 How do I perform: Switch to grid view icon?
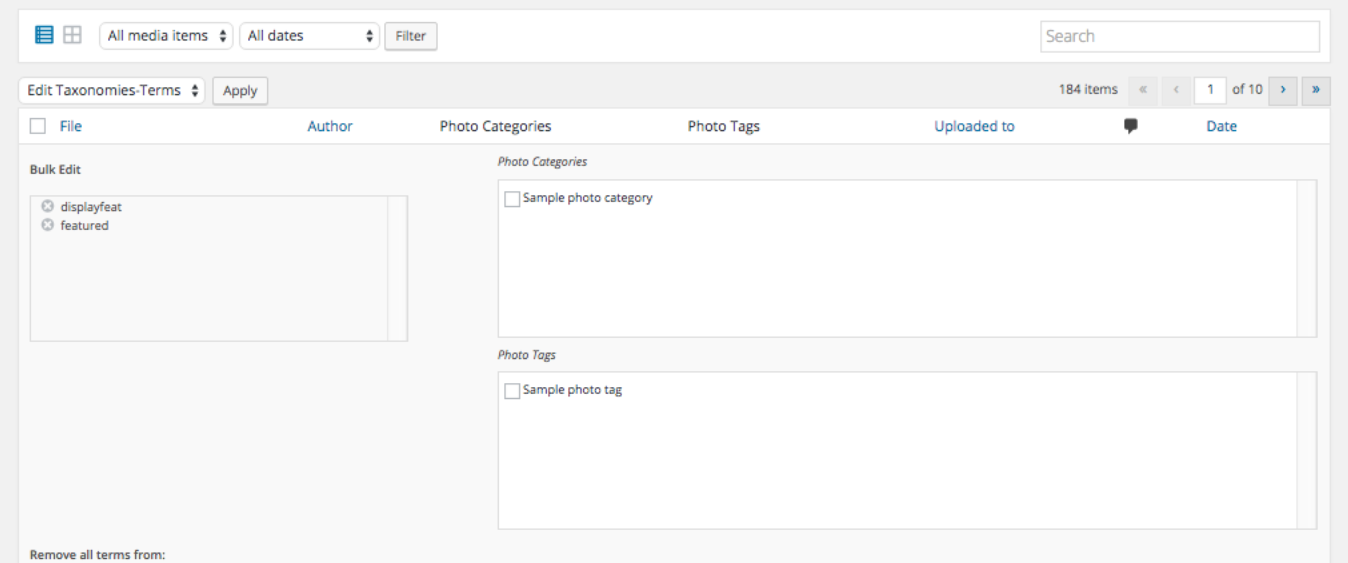pyautogui.click(x=72, y=35)
